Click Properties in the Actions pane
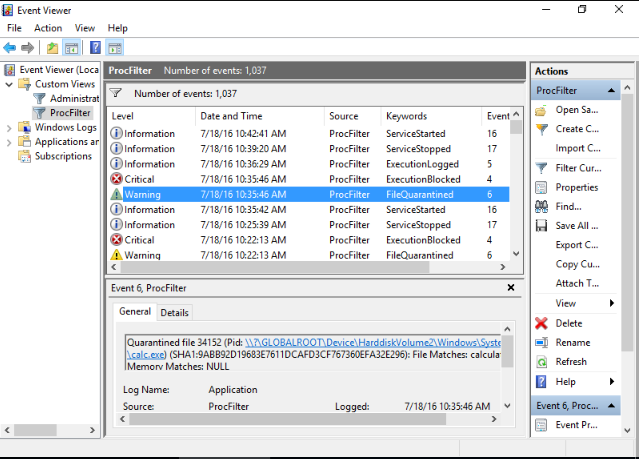 tap(576, 187)
